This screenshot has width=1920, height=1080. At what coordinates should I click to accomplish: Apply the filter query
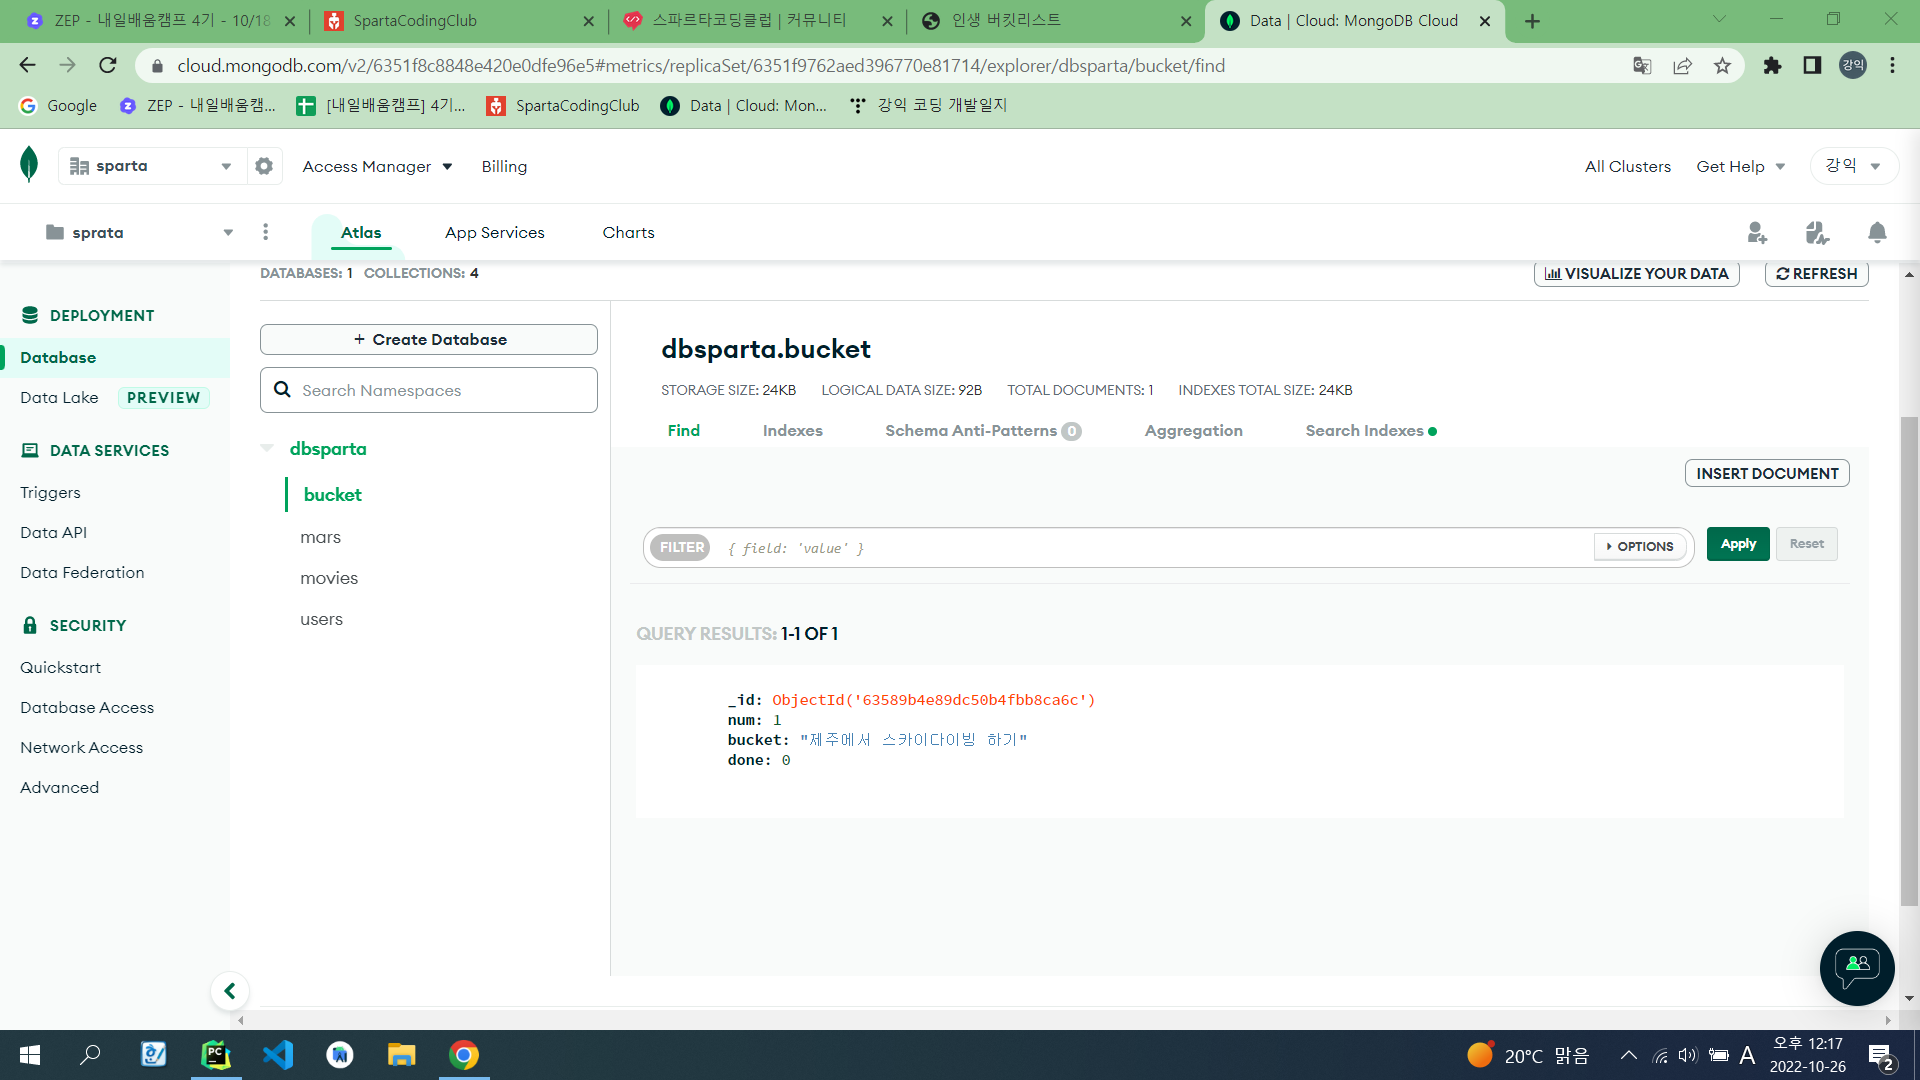click(1738, 544)
